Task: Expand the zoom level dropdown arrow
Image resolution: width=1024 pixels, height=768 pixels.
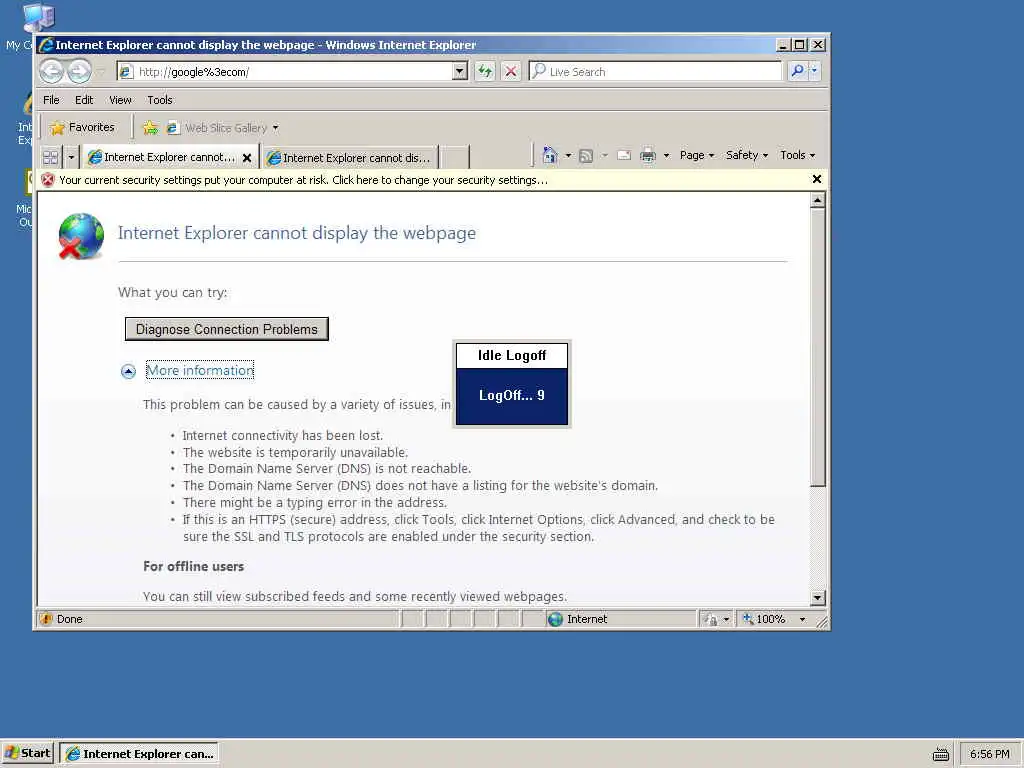Action: tap(802, 619)
